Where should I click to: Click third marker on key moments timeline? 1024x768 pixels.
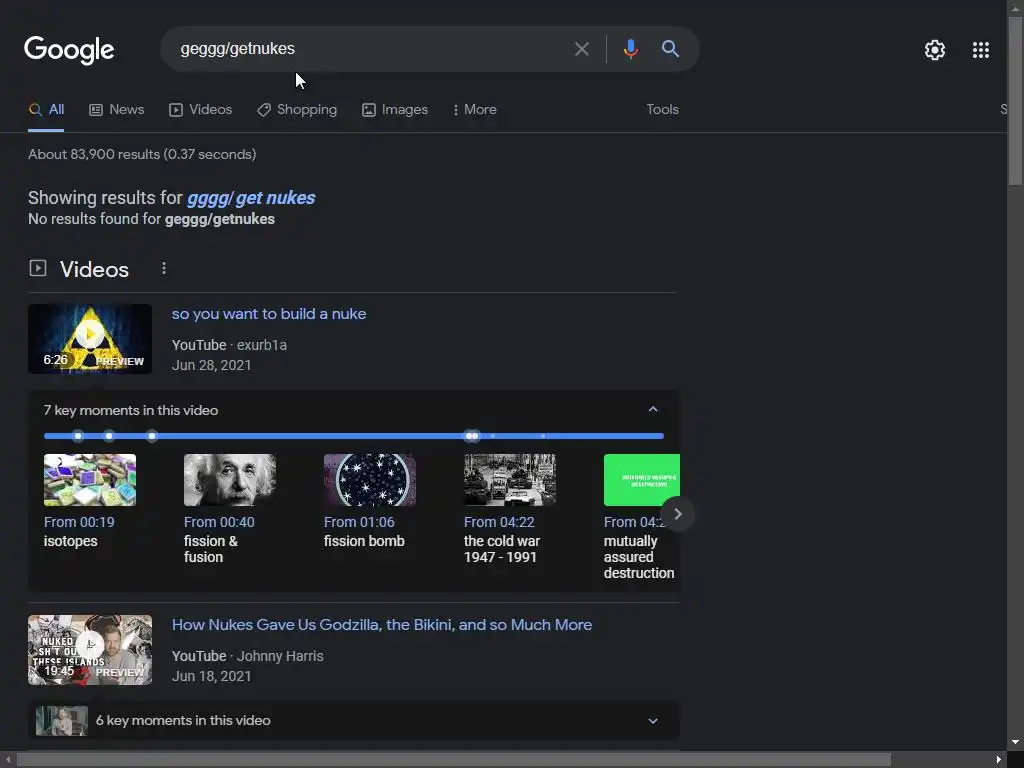pos(152,436)
